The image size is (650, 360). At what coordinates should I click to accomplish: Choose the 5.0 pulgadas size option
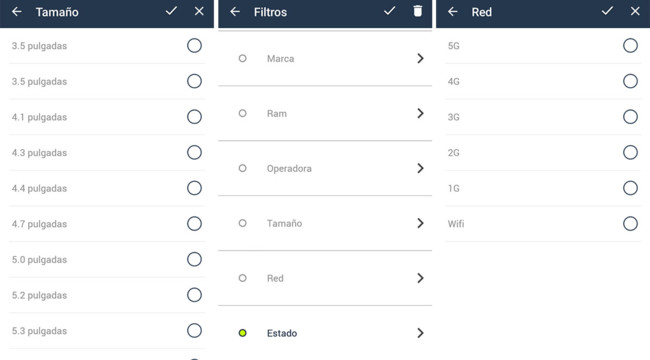click(194, 260)
